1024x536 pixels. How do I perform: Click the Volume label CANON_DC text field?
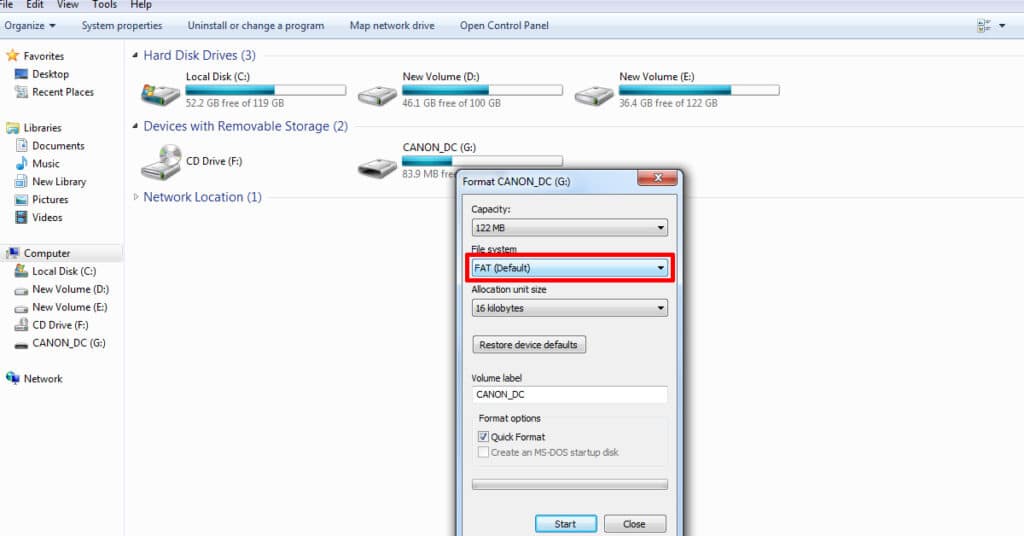569,394
